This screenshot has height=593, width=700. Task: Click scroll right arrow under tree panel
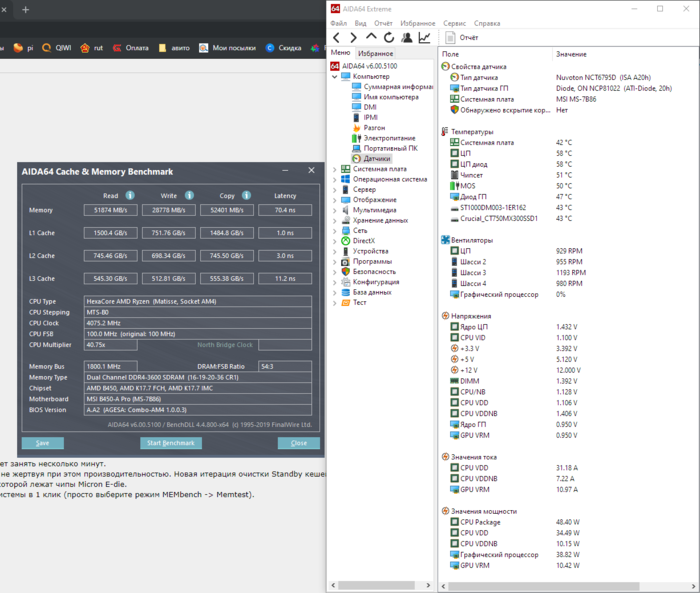tap(428, 585)
